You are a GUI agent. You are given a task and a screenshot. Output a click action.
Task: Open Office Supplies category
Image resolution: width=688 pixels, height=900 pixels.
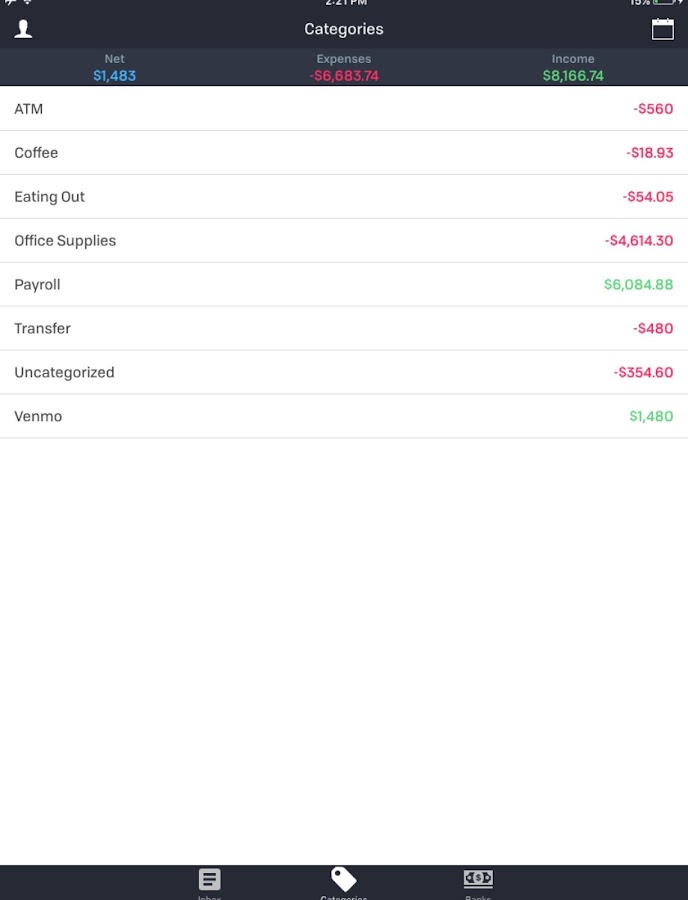[x=344, y=241]
